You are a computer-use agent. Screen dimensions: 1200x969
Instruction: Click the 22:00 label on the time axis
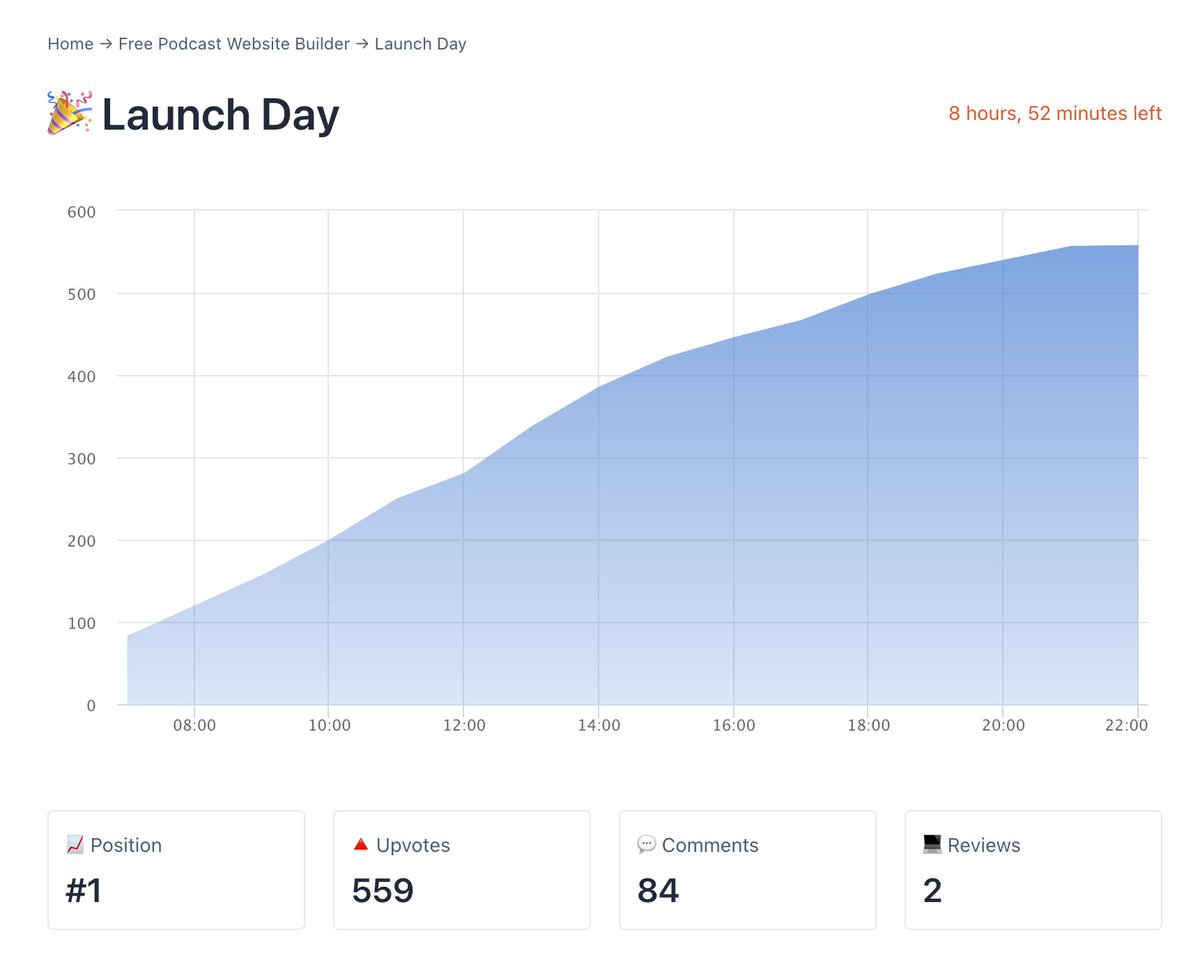click(1127, 726)
